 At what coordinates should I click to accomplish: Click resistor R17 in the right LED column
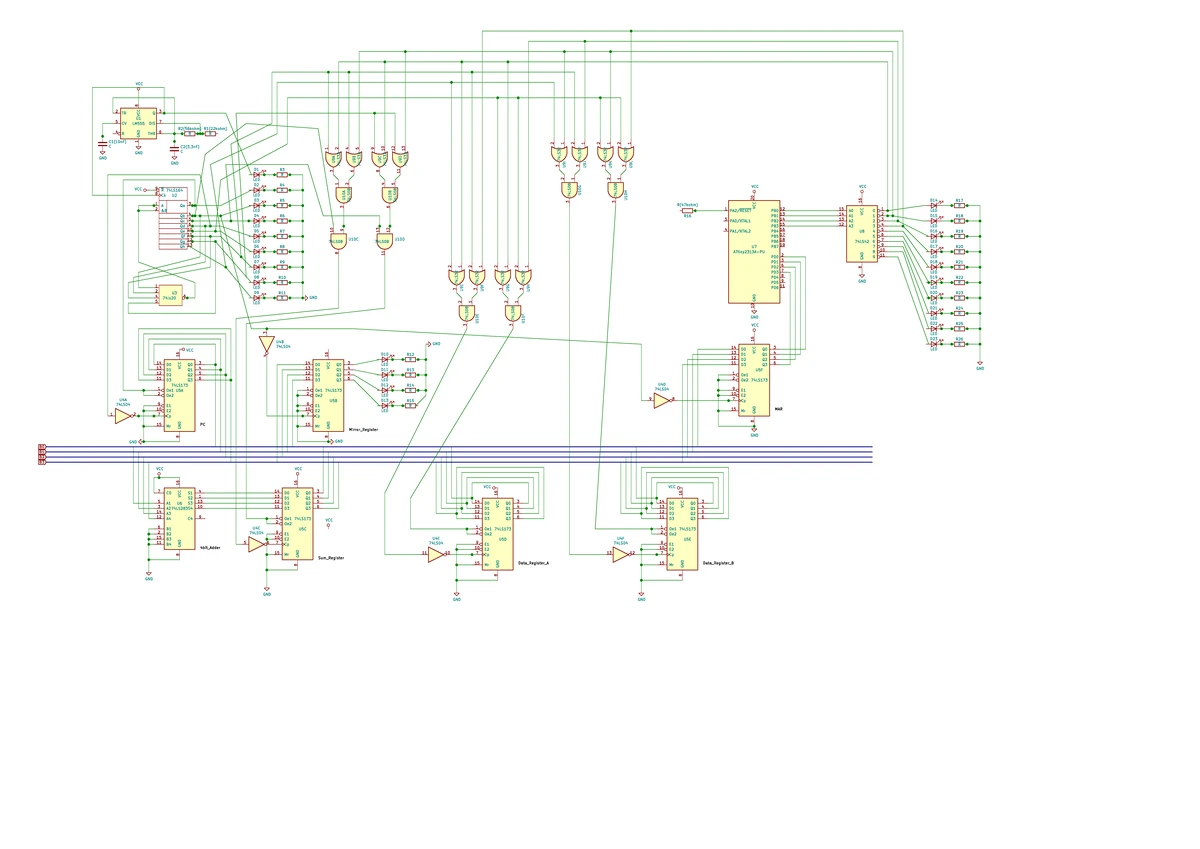pyautogui.click(x=960, y=205)
